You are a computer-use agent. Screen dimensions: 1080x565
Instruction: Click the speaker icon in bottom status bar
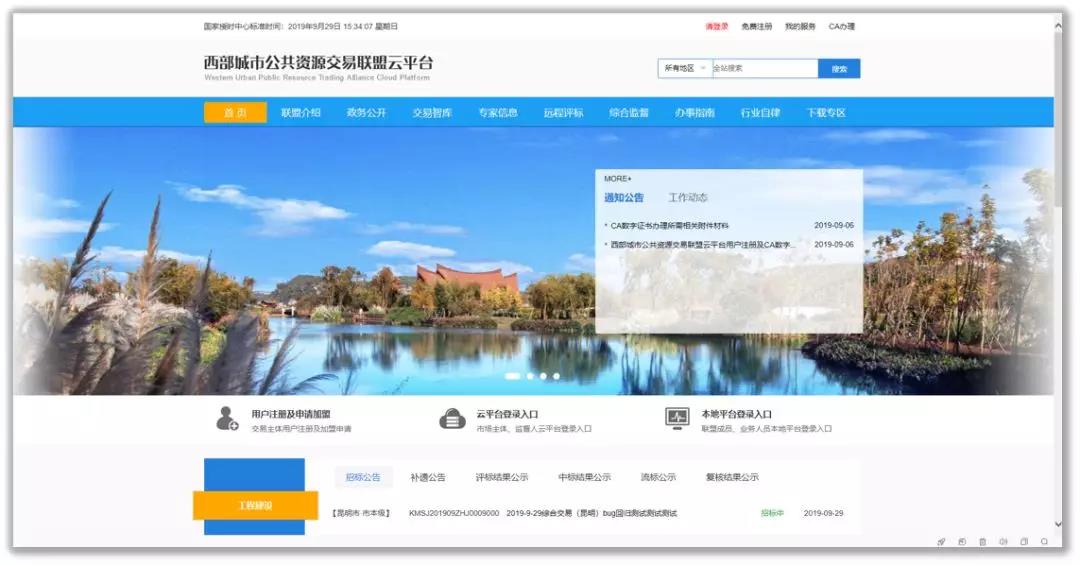click(1003, 542)
